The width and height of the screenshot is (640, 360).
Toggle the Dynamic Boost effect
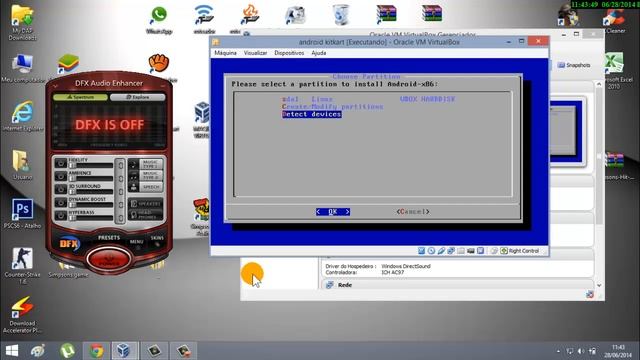click(61, 202)
